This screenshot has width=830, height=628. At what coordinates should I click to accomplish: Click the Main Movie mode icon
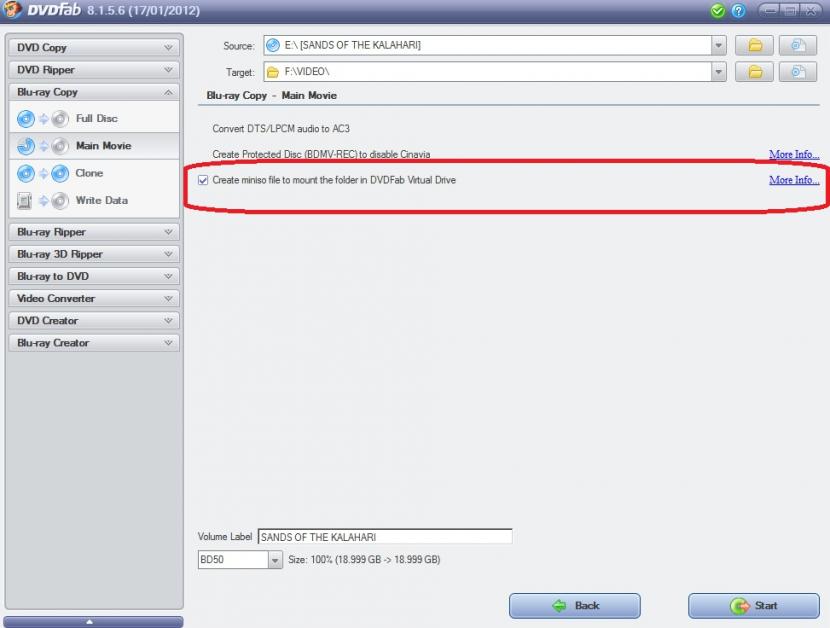[42, 146]
